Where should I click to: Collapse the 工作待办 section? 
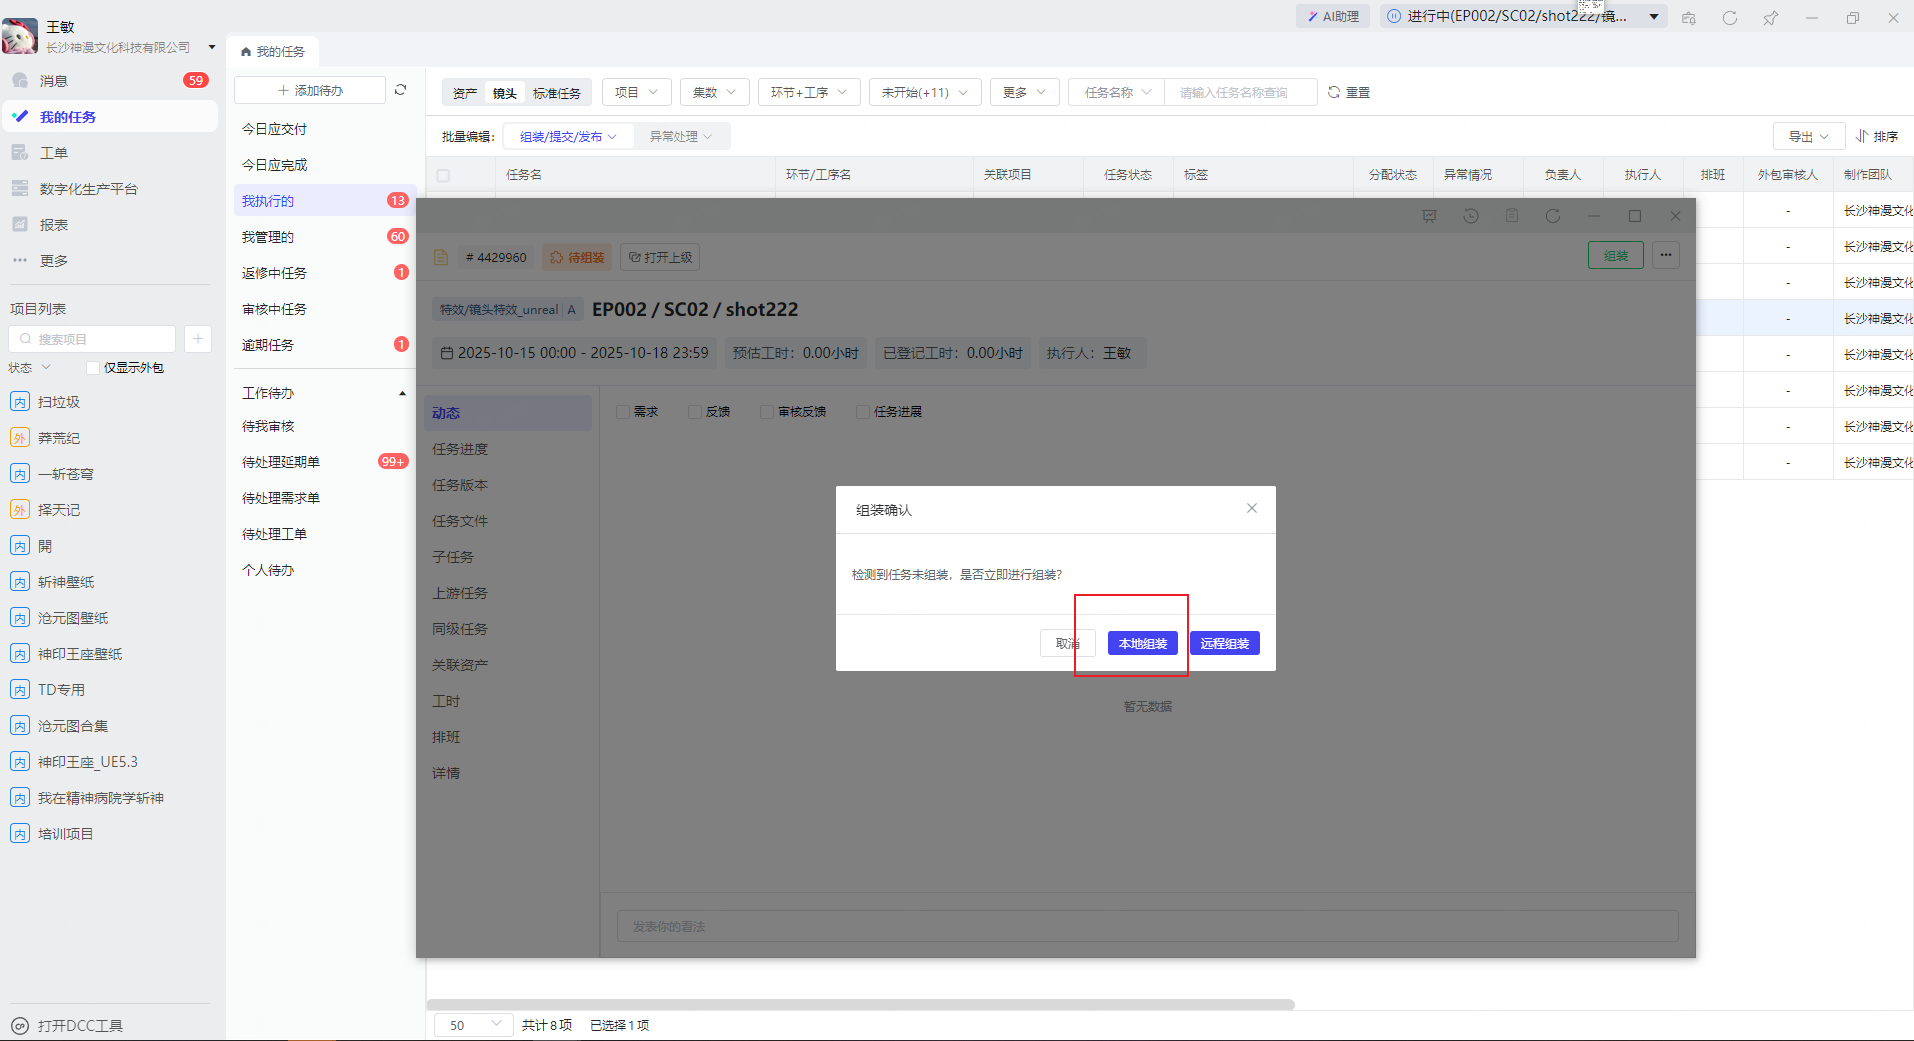point(402,393)
